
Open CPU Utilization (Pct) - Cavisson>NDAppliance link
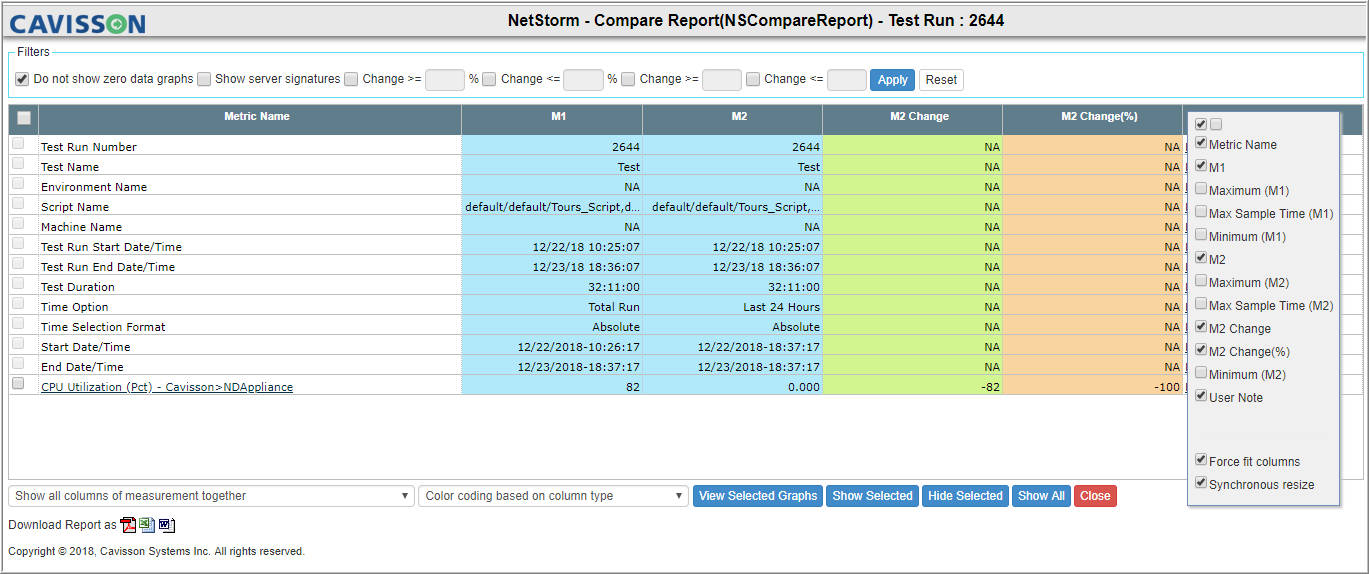(167, 387)
